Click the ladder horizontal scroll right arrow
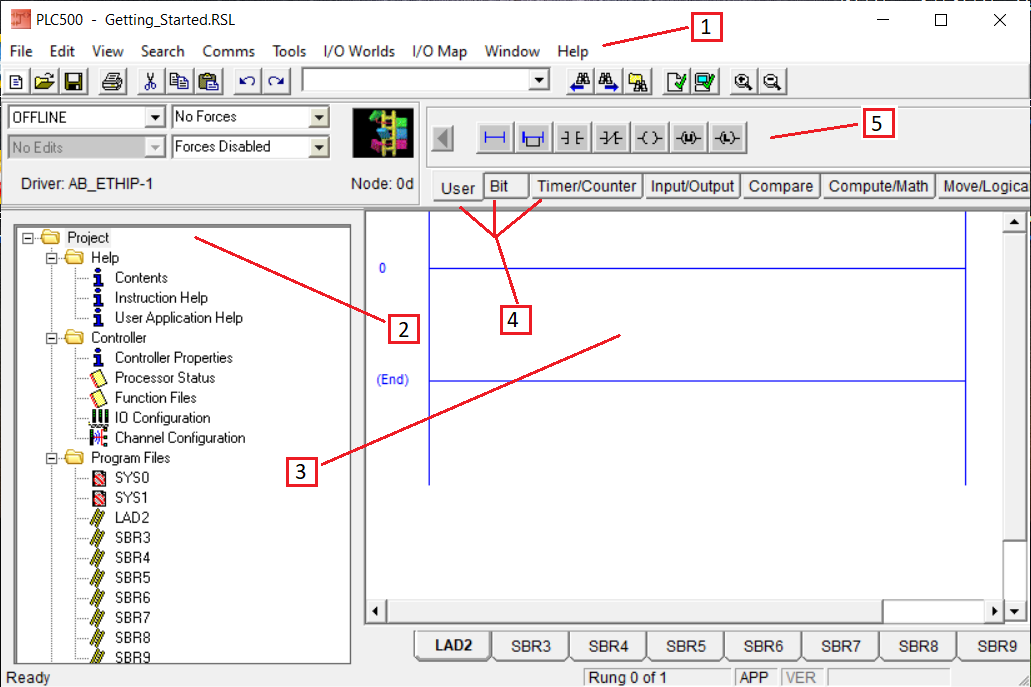 click(x=994, y=611)
